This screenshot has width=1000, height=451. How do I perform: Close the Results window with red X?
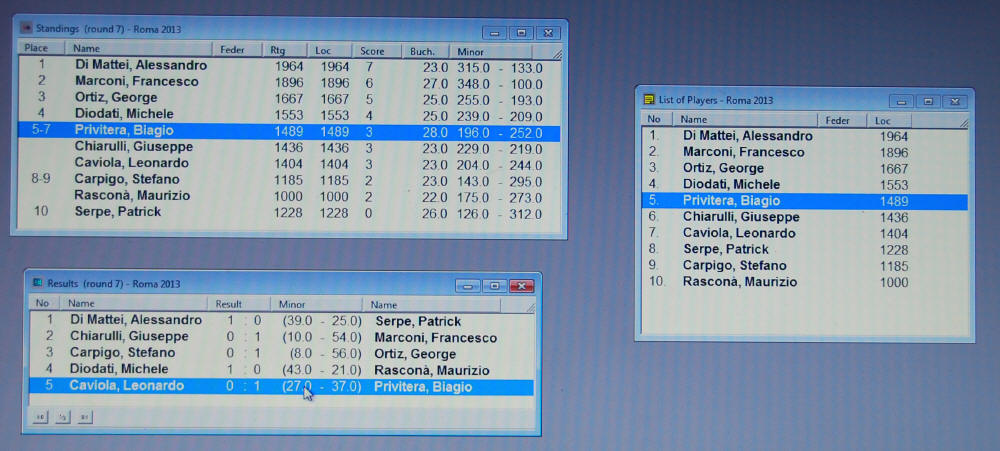pyautogui.click(x=522, y=287)
